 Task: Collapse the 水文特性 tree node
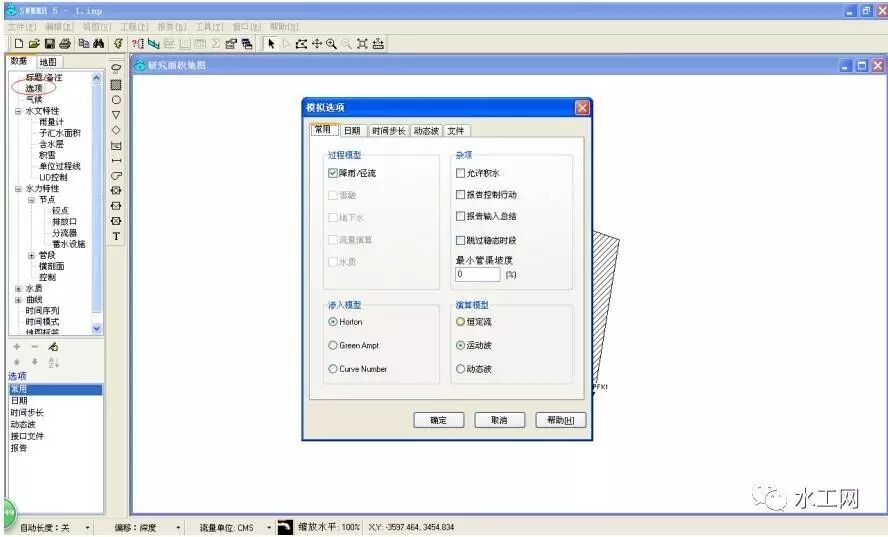pyautogui.click(x=18, y=111)
